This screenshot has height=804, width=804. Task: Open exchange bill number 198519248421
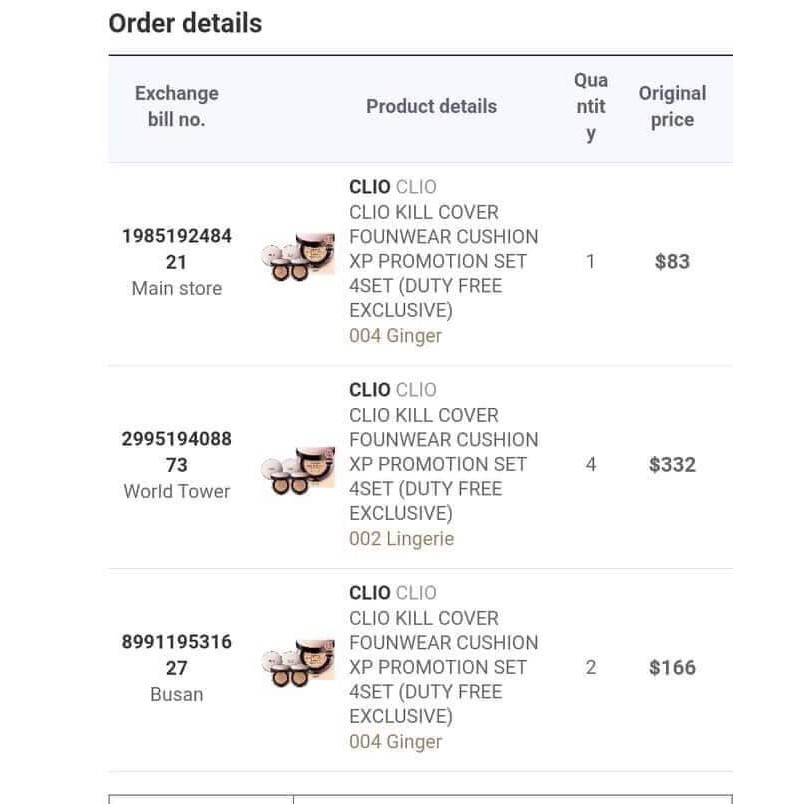click(x=177, y=249)
